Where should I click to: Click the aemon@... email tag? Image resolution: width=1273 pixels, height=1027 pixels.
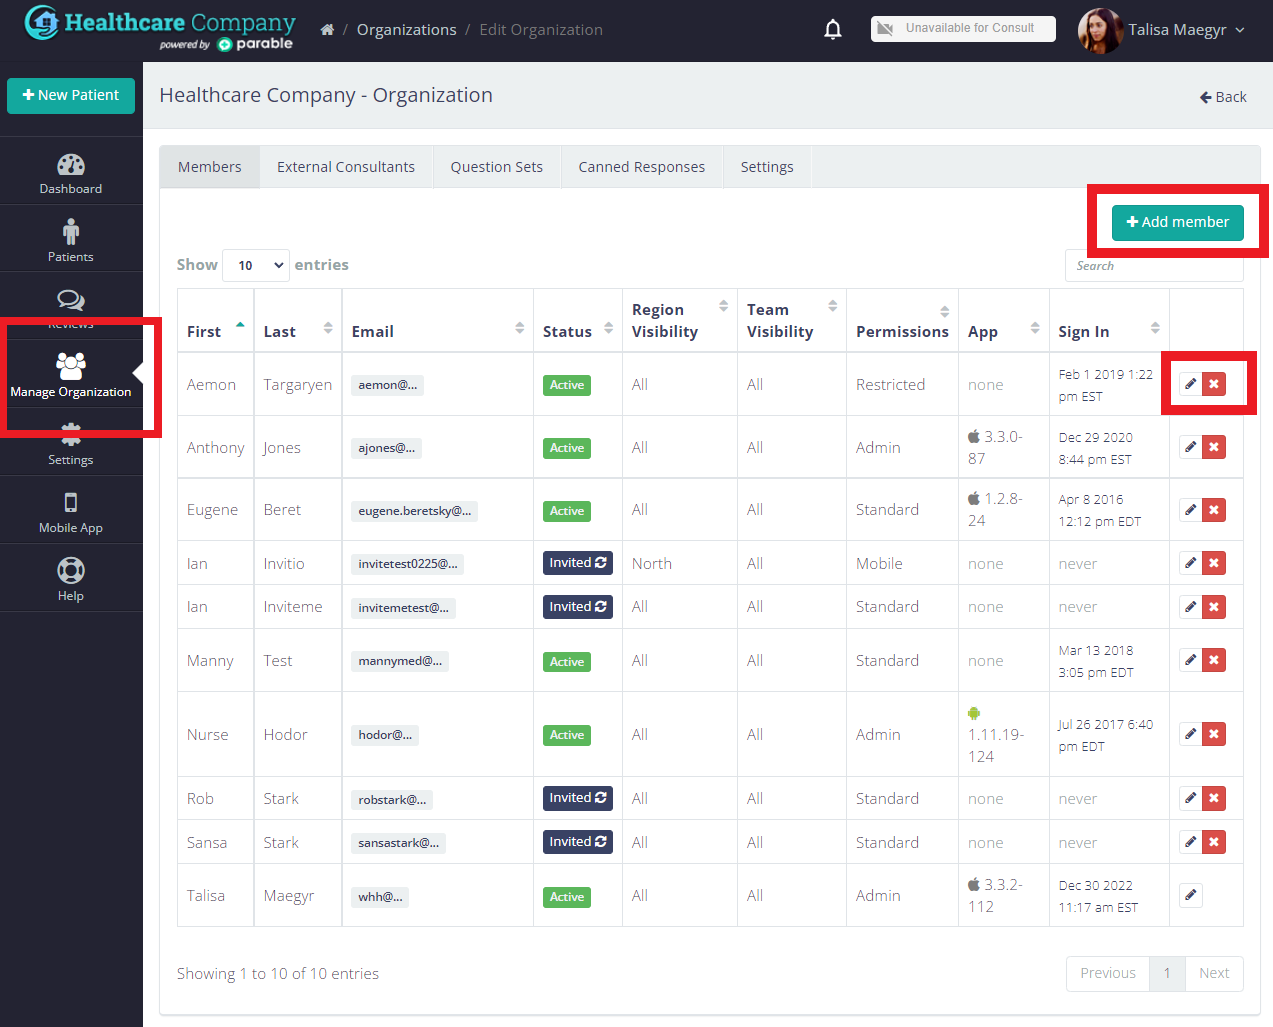387,385
